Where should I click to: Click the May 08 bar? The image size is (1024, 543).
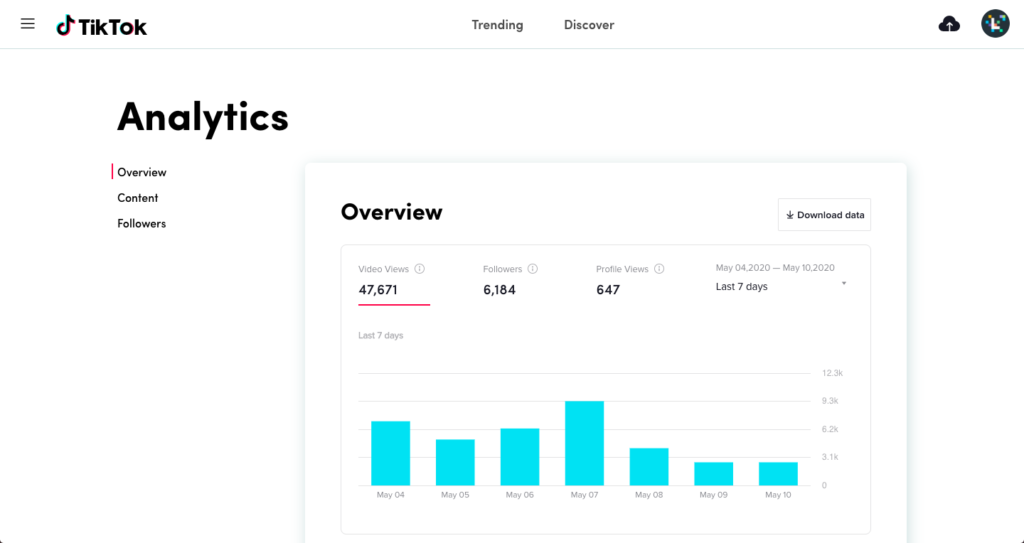(x=649, y=467)
